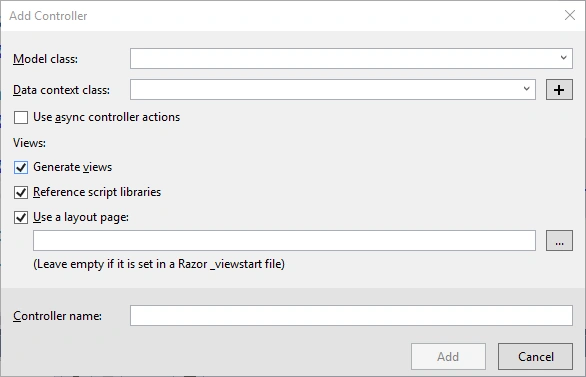Click the Controller name label
The width and height of the screenshot is (586, 377).
[x=57, y=316]
